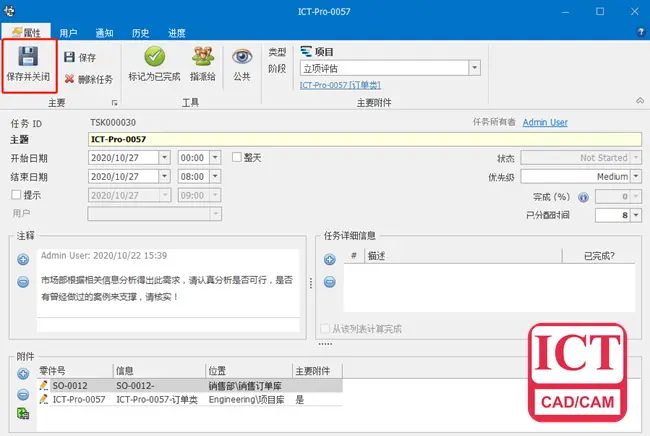Open the status Not Started dropdown

tap(636, 157)
